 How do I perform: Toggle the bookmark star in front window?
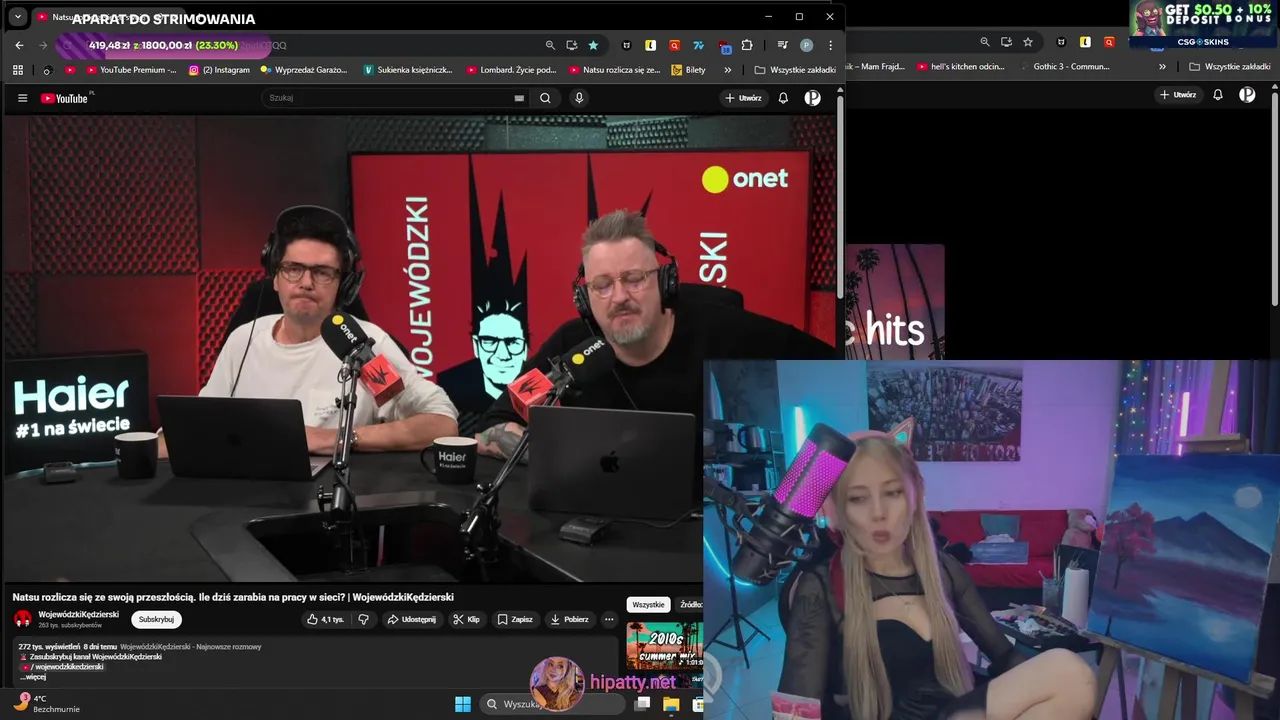593,45
